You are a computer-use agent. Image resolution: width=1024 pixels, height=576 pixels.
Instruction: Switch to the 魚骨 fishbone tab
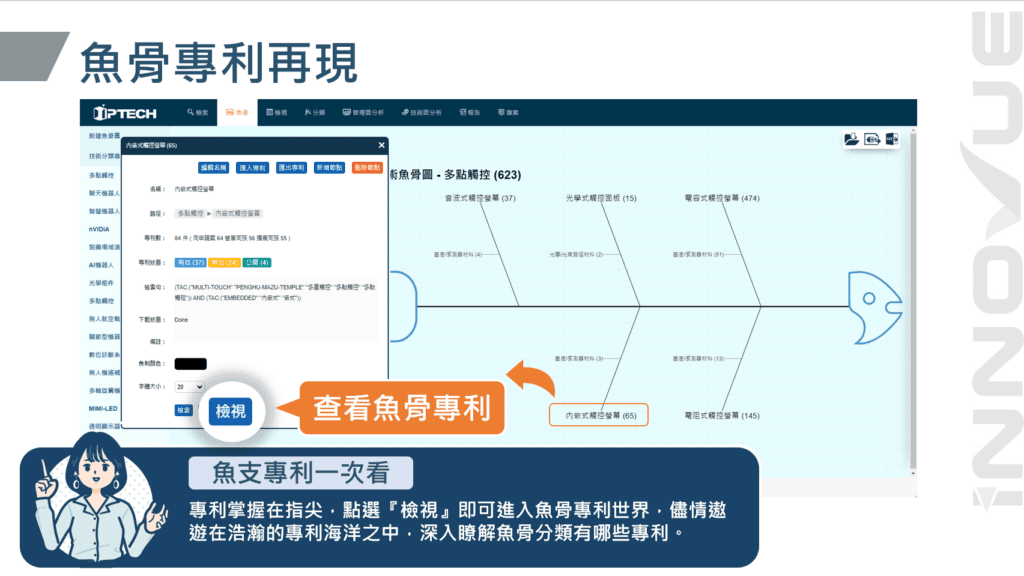pyautogui.click(x=237, y=113)
